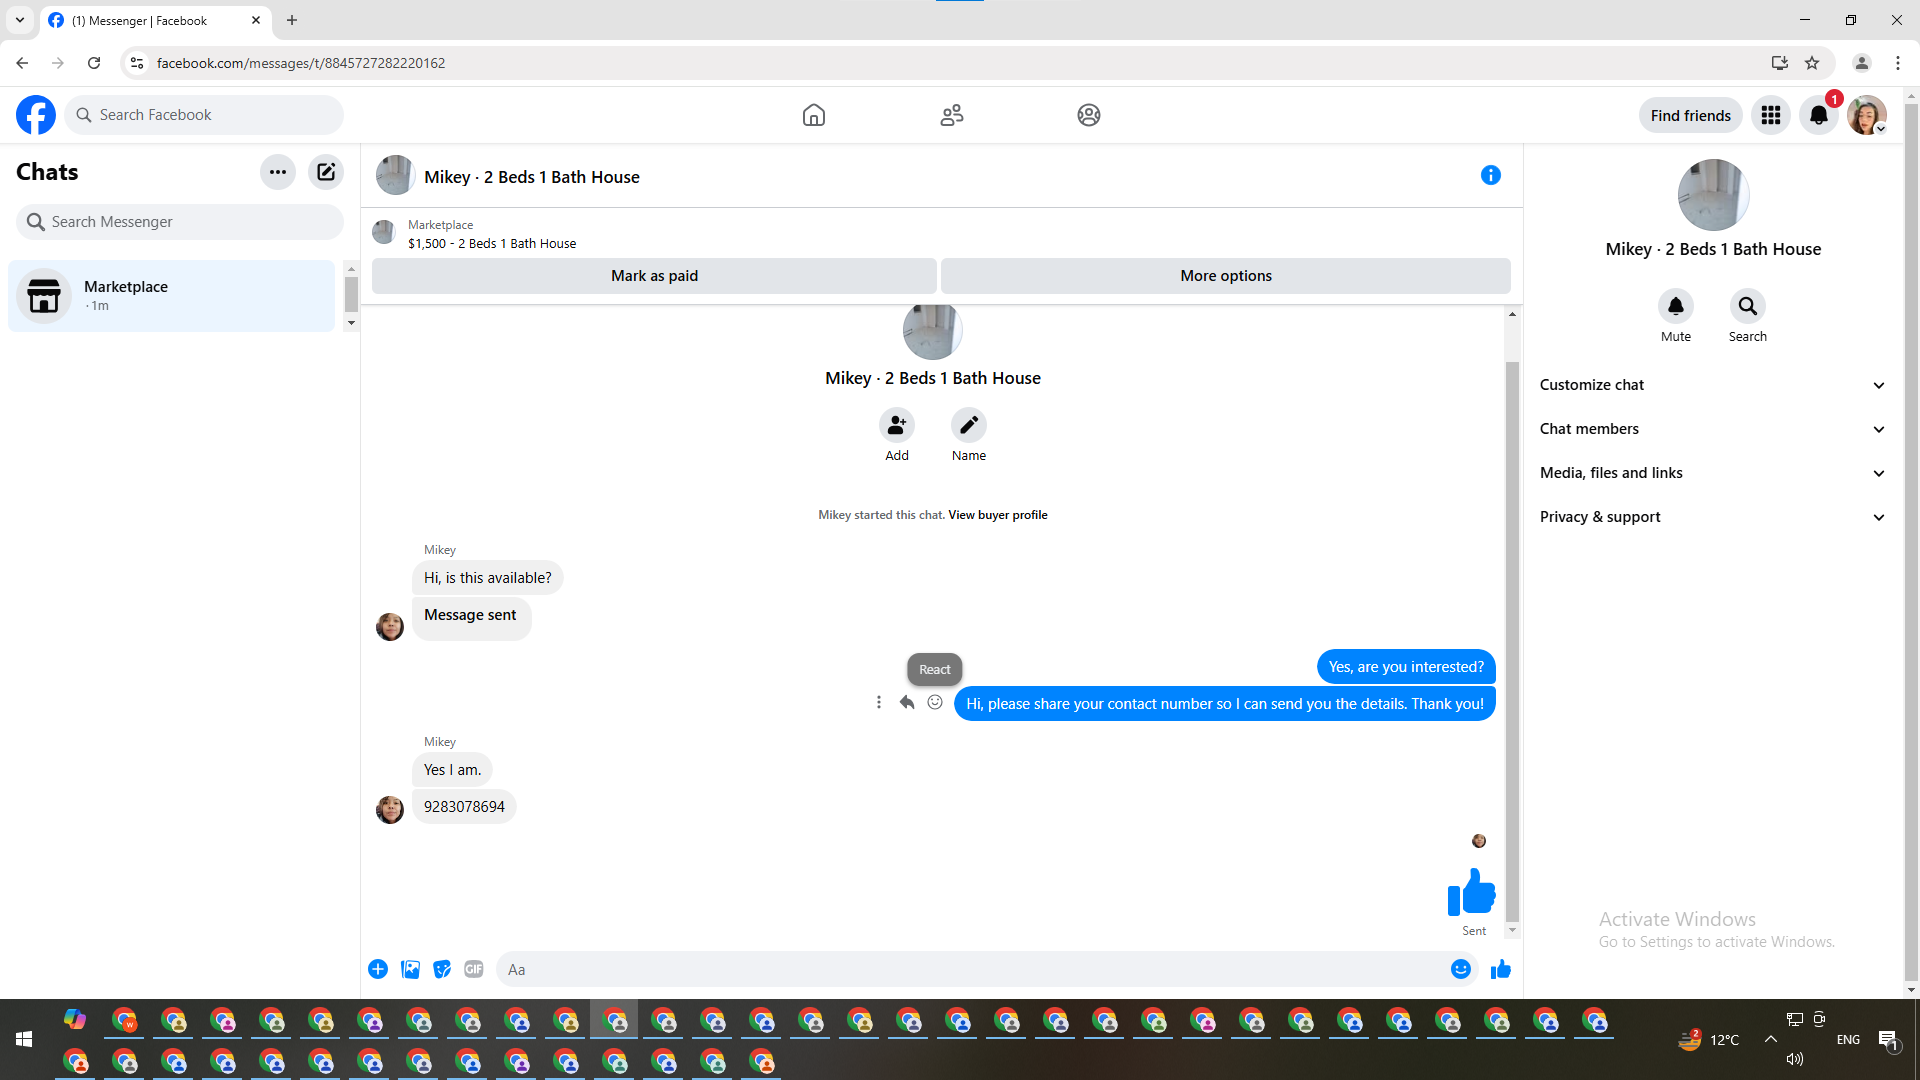
Task: Open the Facebook menu grid icon
Action: pyautogui.click(x=1771, y=115)
